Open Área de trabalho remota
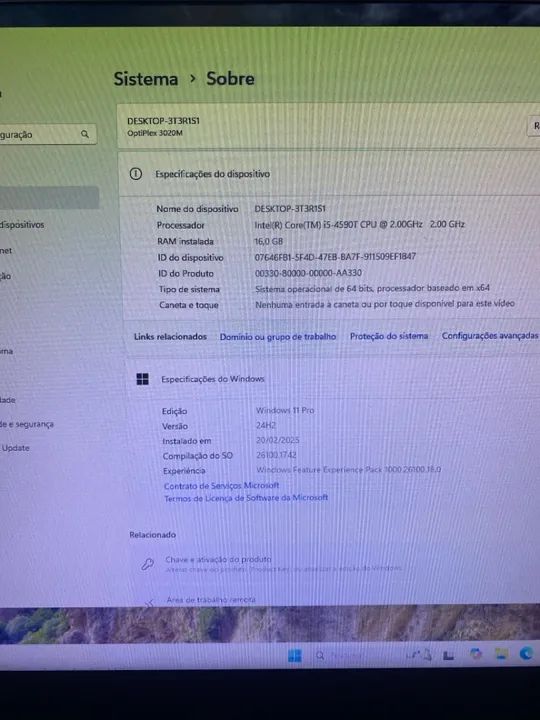 211,600
